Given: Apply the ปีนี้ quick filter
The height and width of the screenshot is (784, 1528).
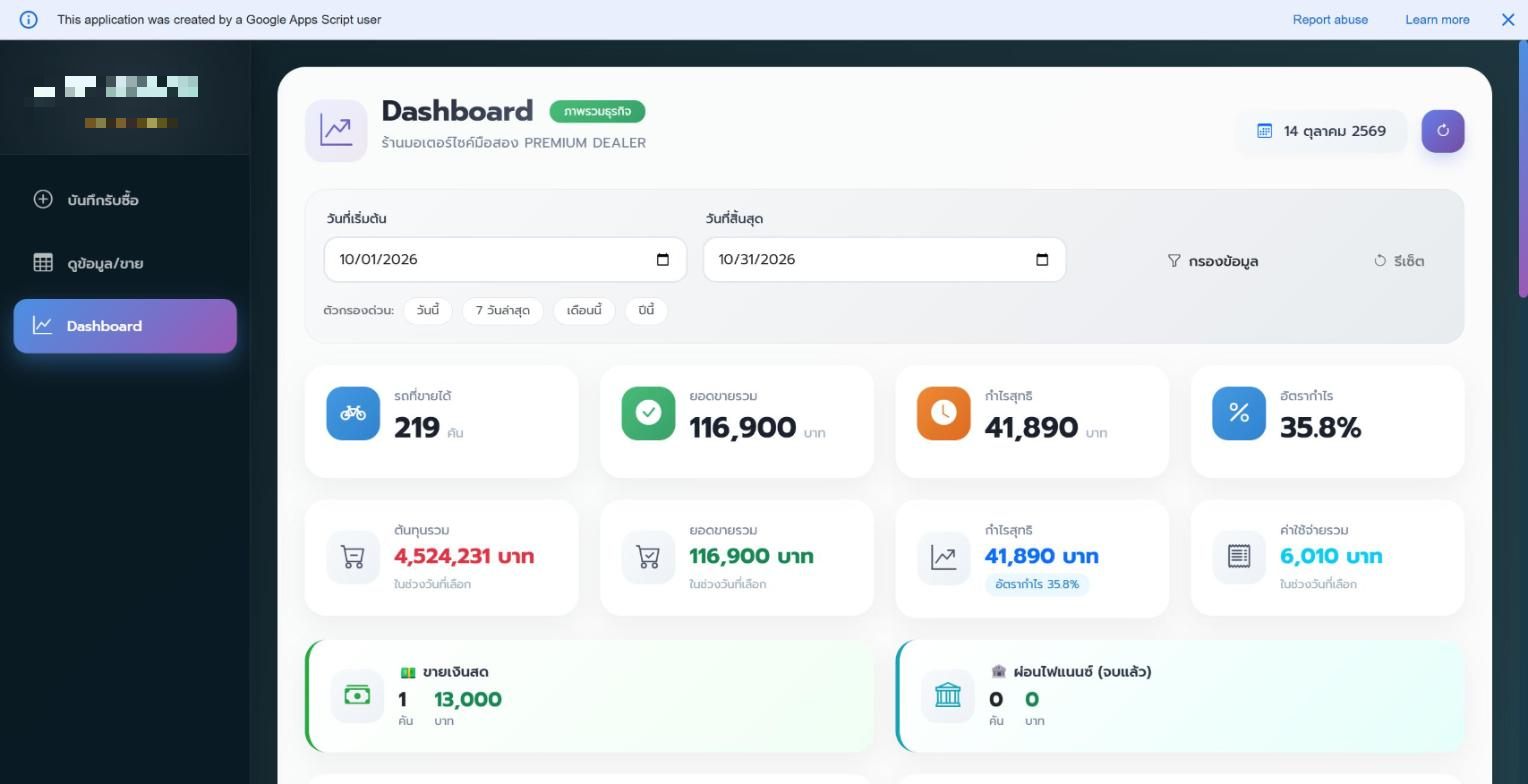Looking at the screenshot, I should click(x=646, y=310).
